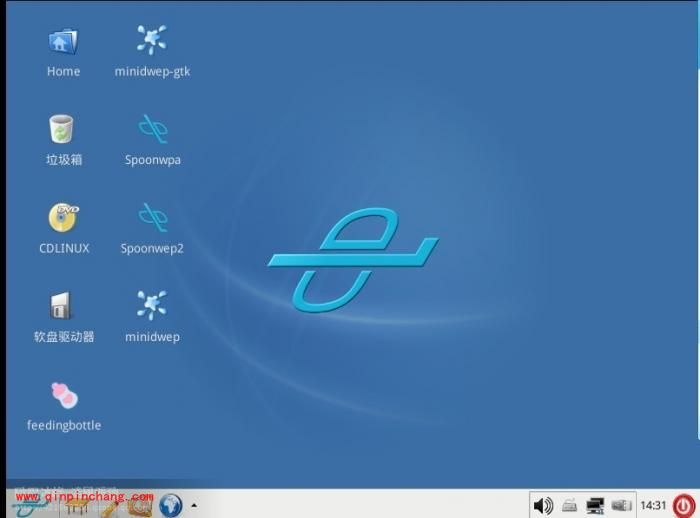Viewport: 700px width, 518px height.
Task: Launch the Spoonwep2 desktop icon
Action: [153, 217]
